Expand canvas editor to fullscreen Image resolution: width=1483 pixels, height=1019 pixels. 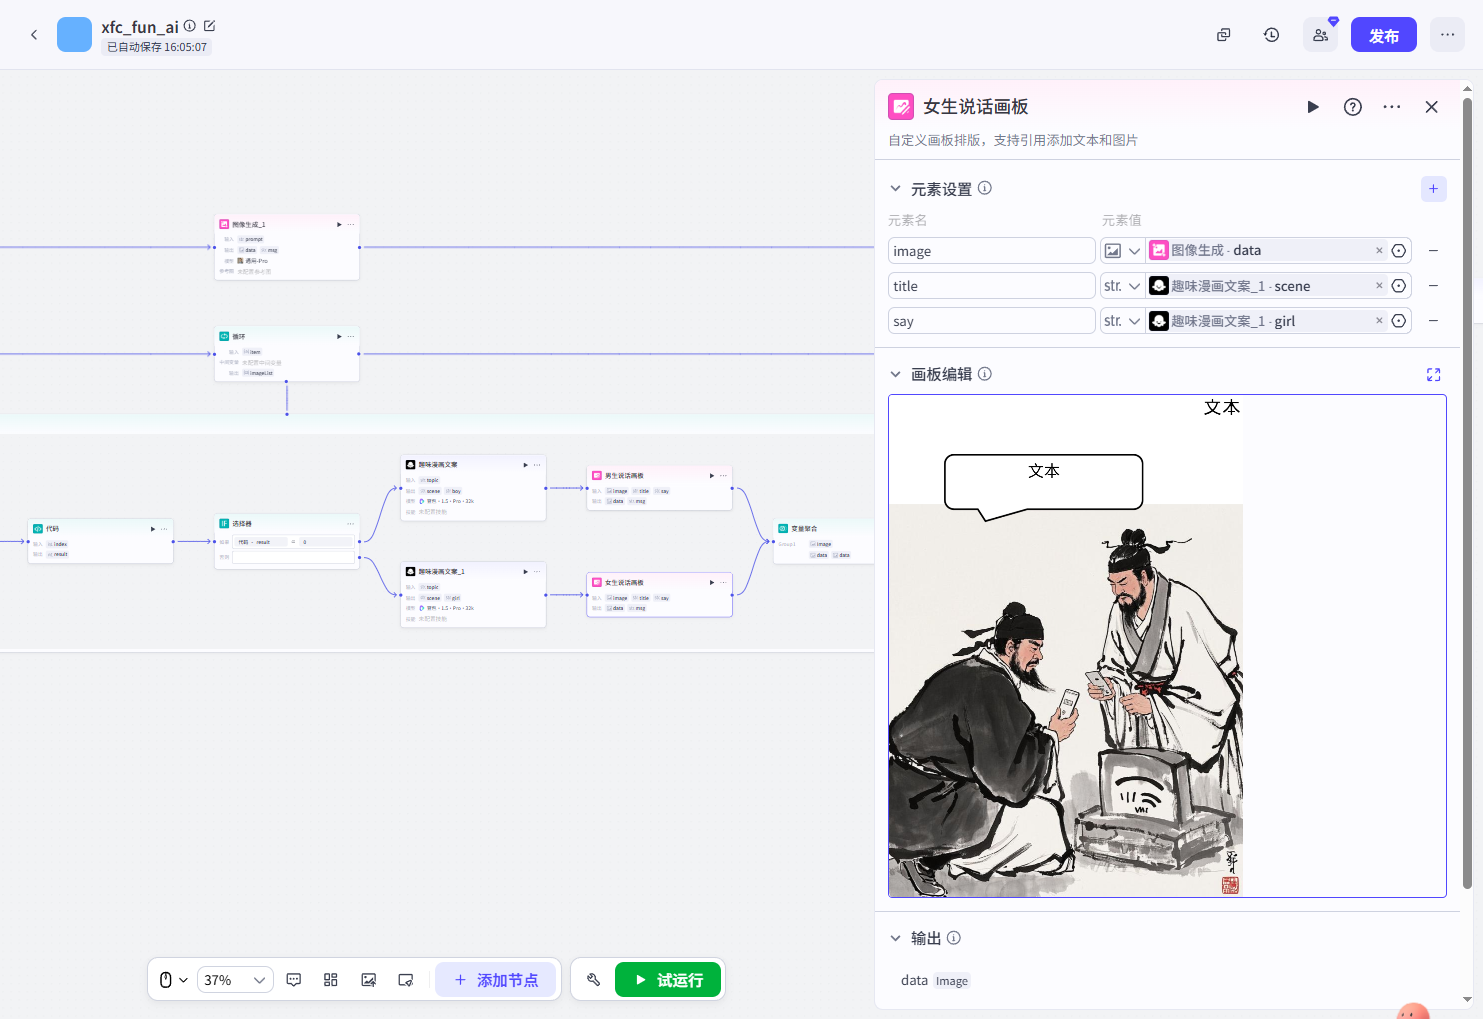tap(1433, 375)
